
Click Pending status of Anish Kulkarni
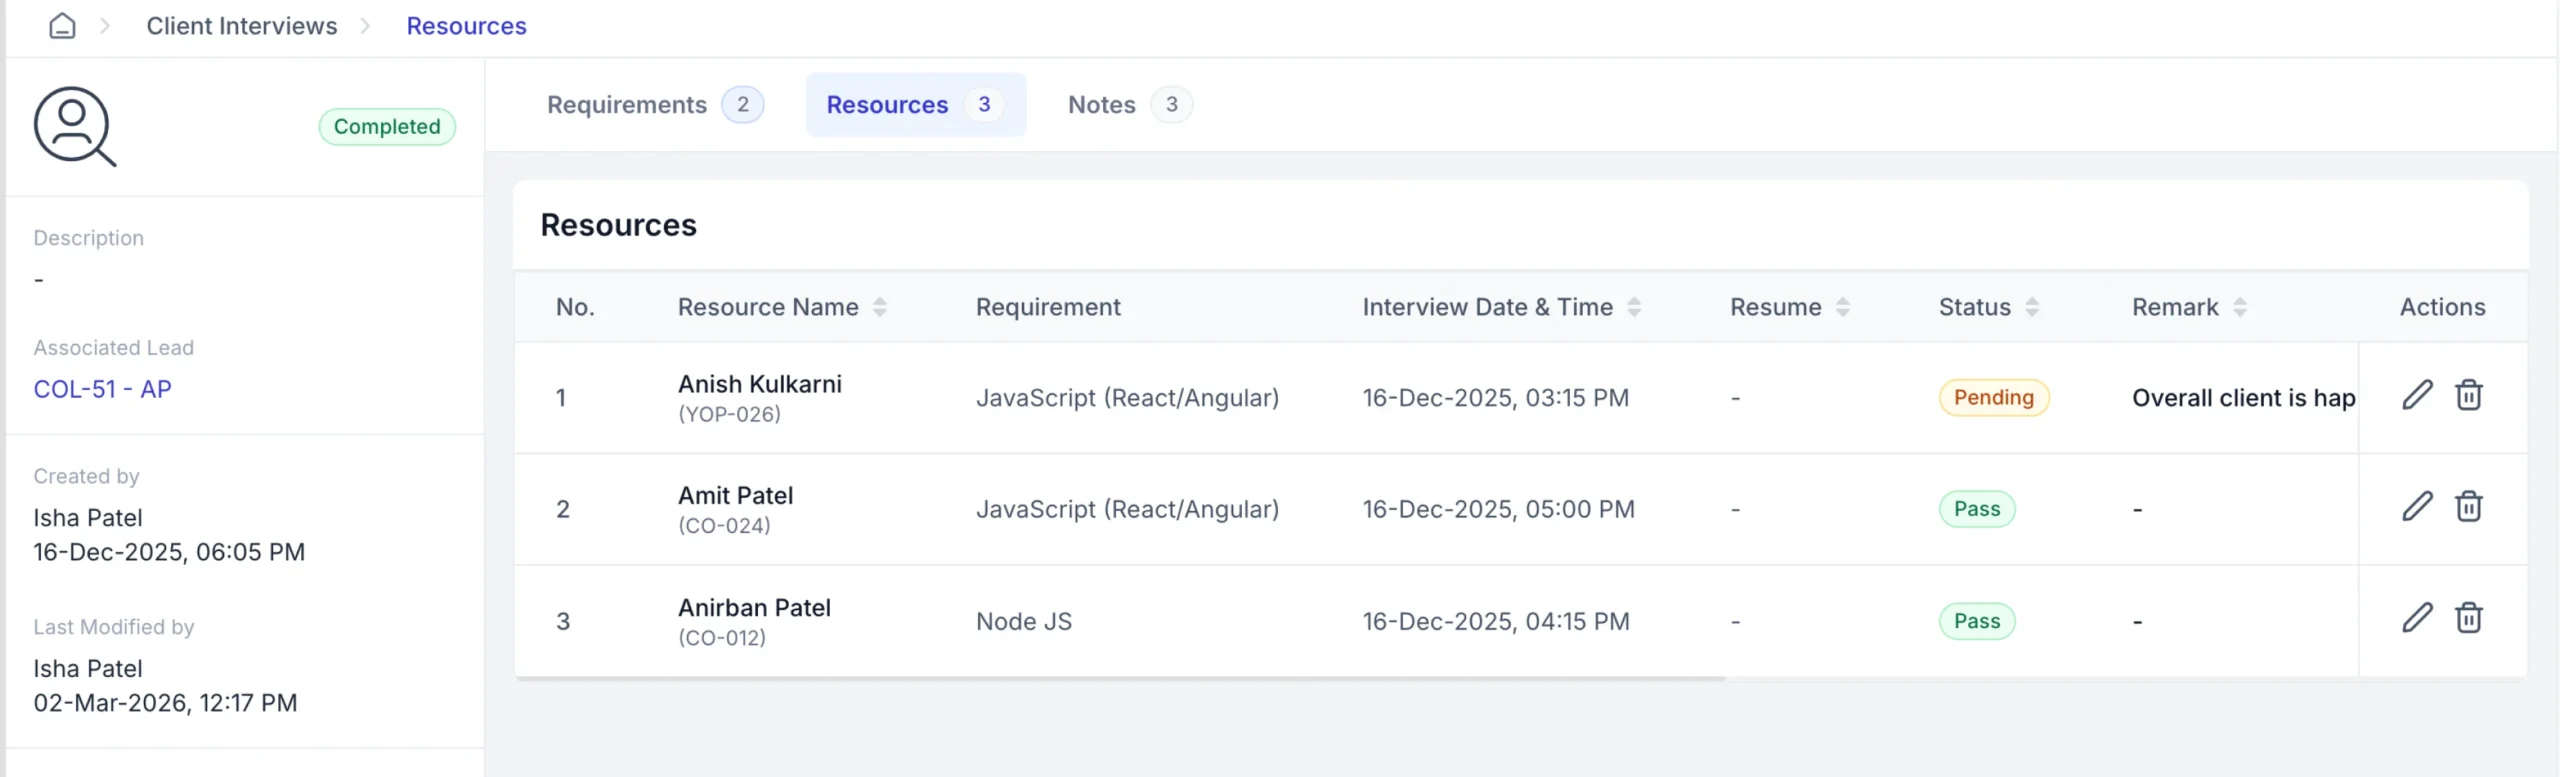(1993, 398)
